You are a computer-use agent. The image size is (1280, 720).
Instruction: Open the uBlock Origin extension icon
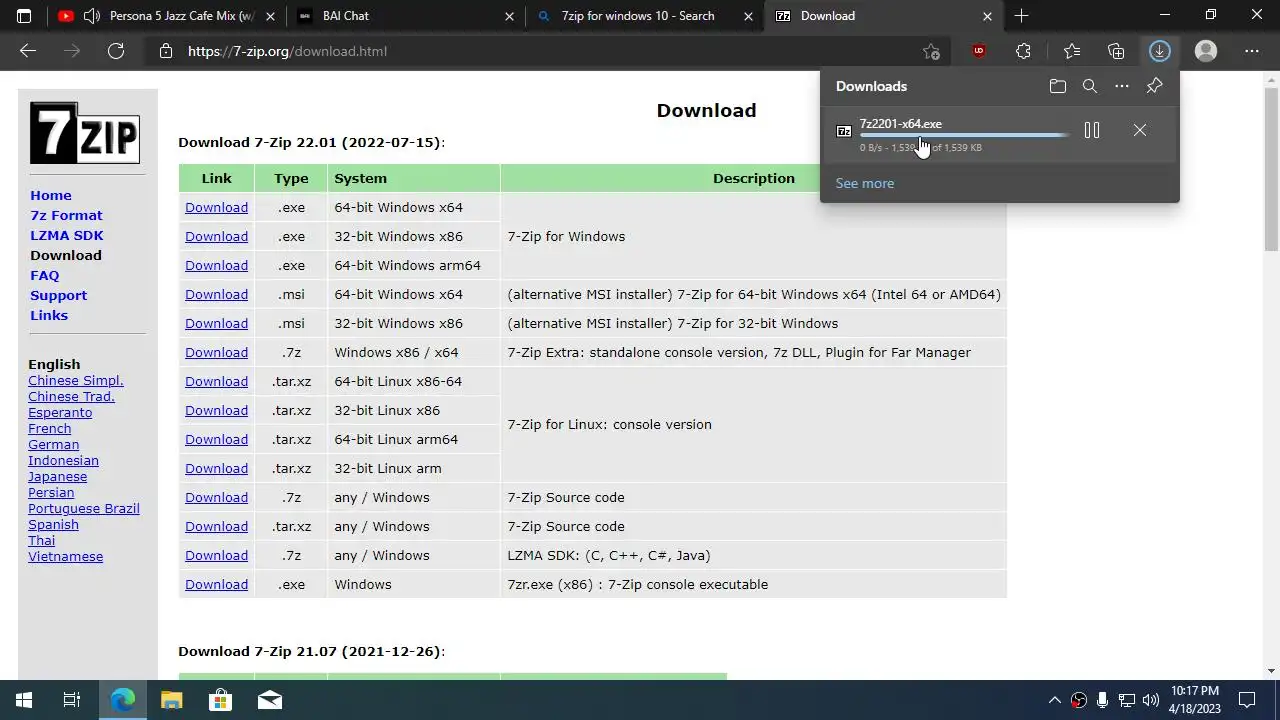[x=978, y=51]
